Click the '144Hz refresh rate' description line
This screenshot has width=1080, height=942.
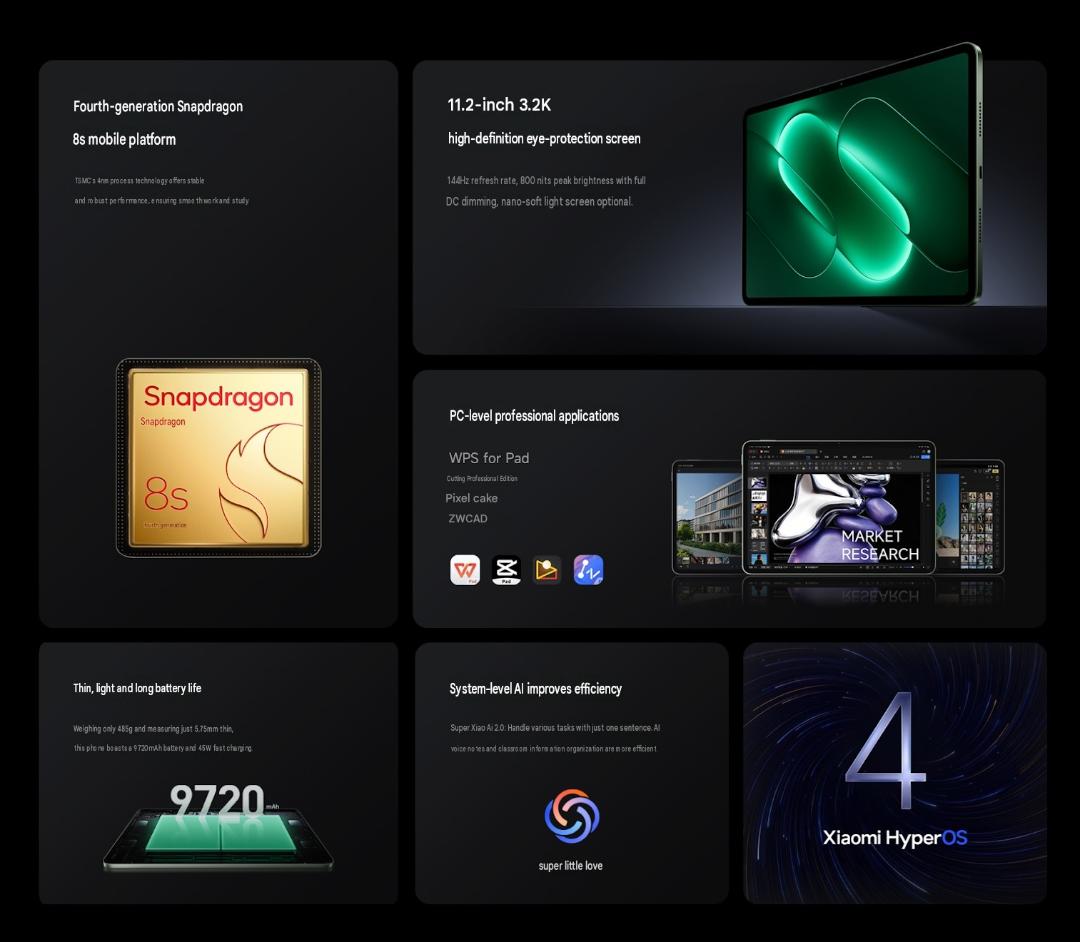coord(546,180)
